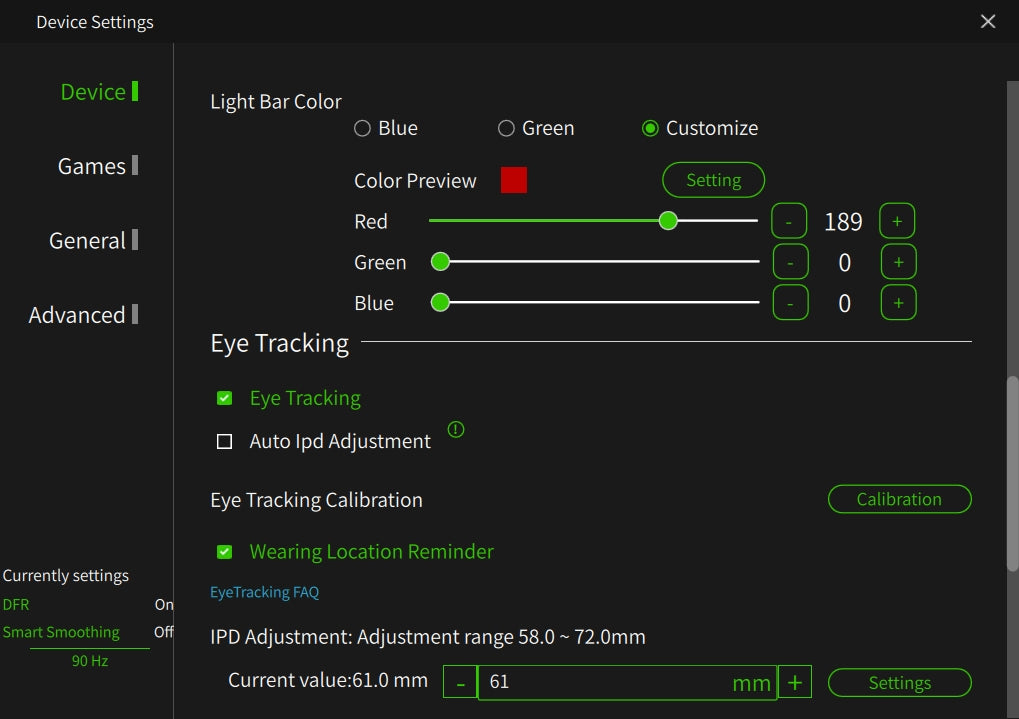Switch to the Games tab
Viewport: 1019px width, 719px height.
point(92,166)
